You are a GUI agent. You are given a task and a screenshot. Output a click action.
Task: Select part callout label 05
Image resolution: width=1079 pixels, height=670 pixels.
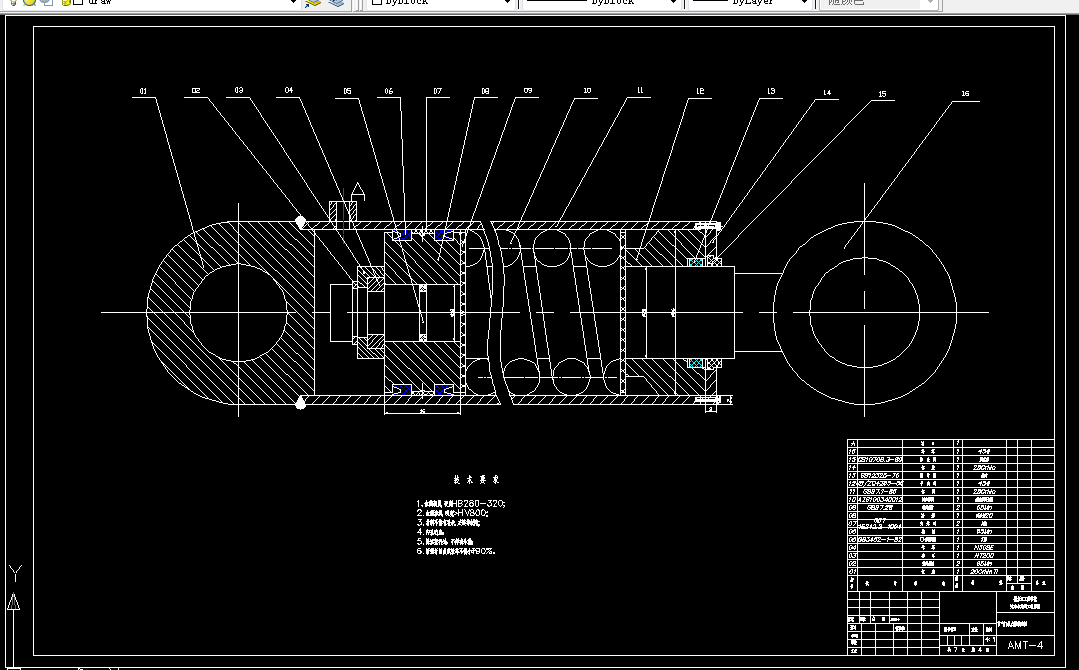pos(348,91)
